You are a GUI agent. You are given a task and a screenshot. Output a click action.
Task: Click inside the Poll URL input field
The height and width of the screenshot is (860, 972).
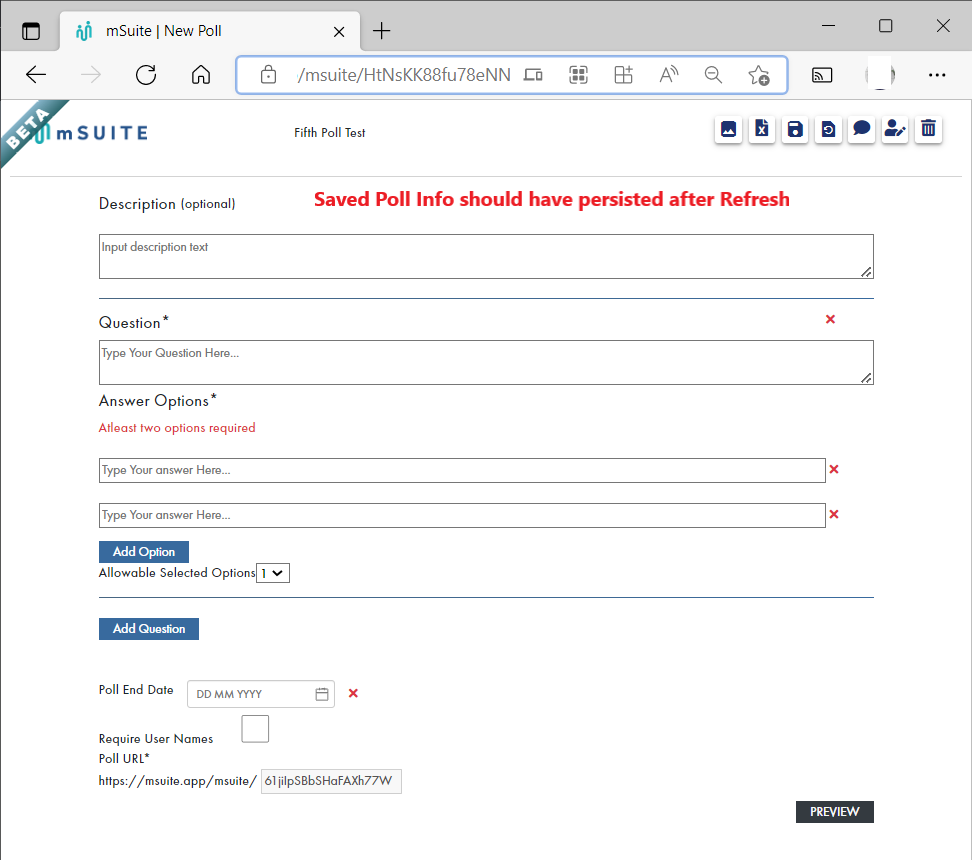[x=330, y=781]
